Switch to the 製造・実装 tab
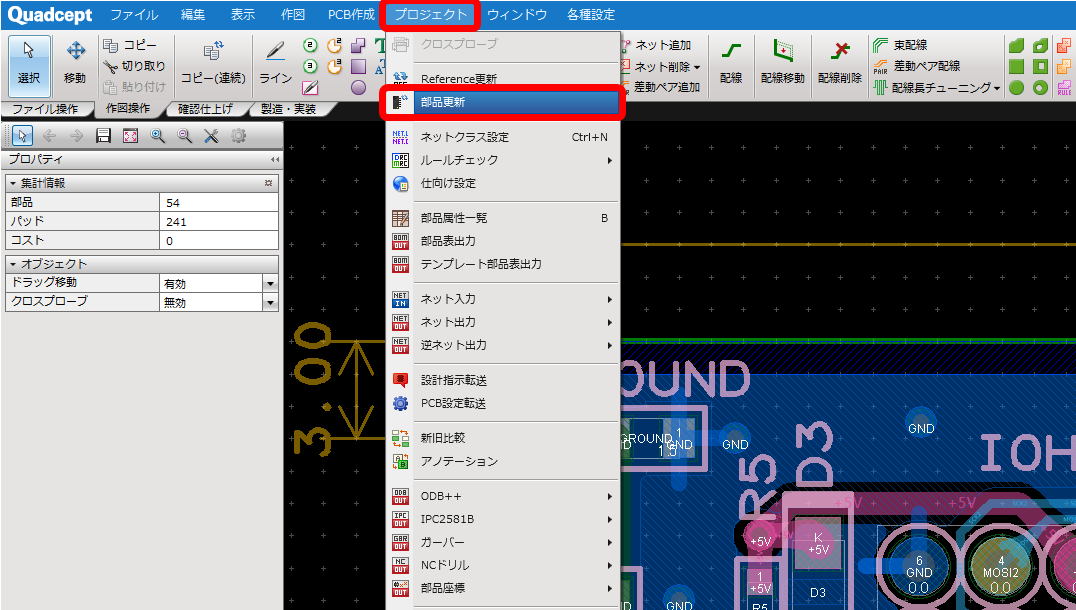 288,108
